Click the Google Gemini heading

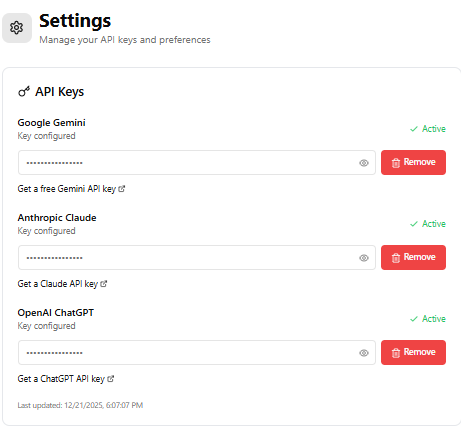[x=51, y=123]
